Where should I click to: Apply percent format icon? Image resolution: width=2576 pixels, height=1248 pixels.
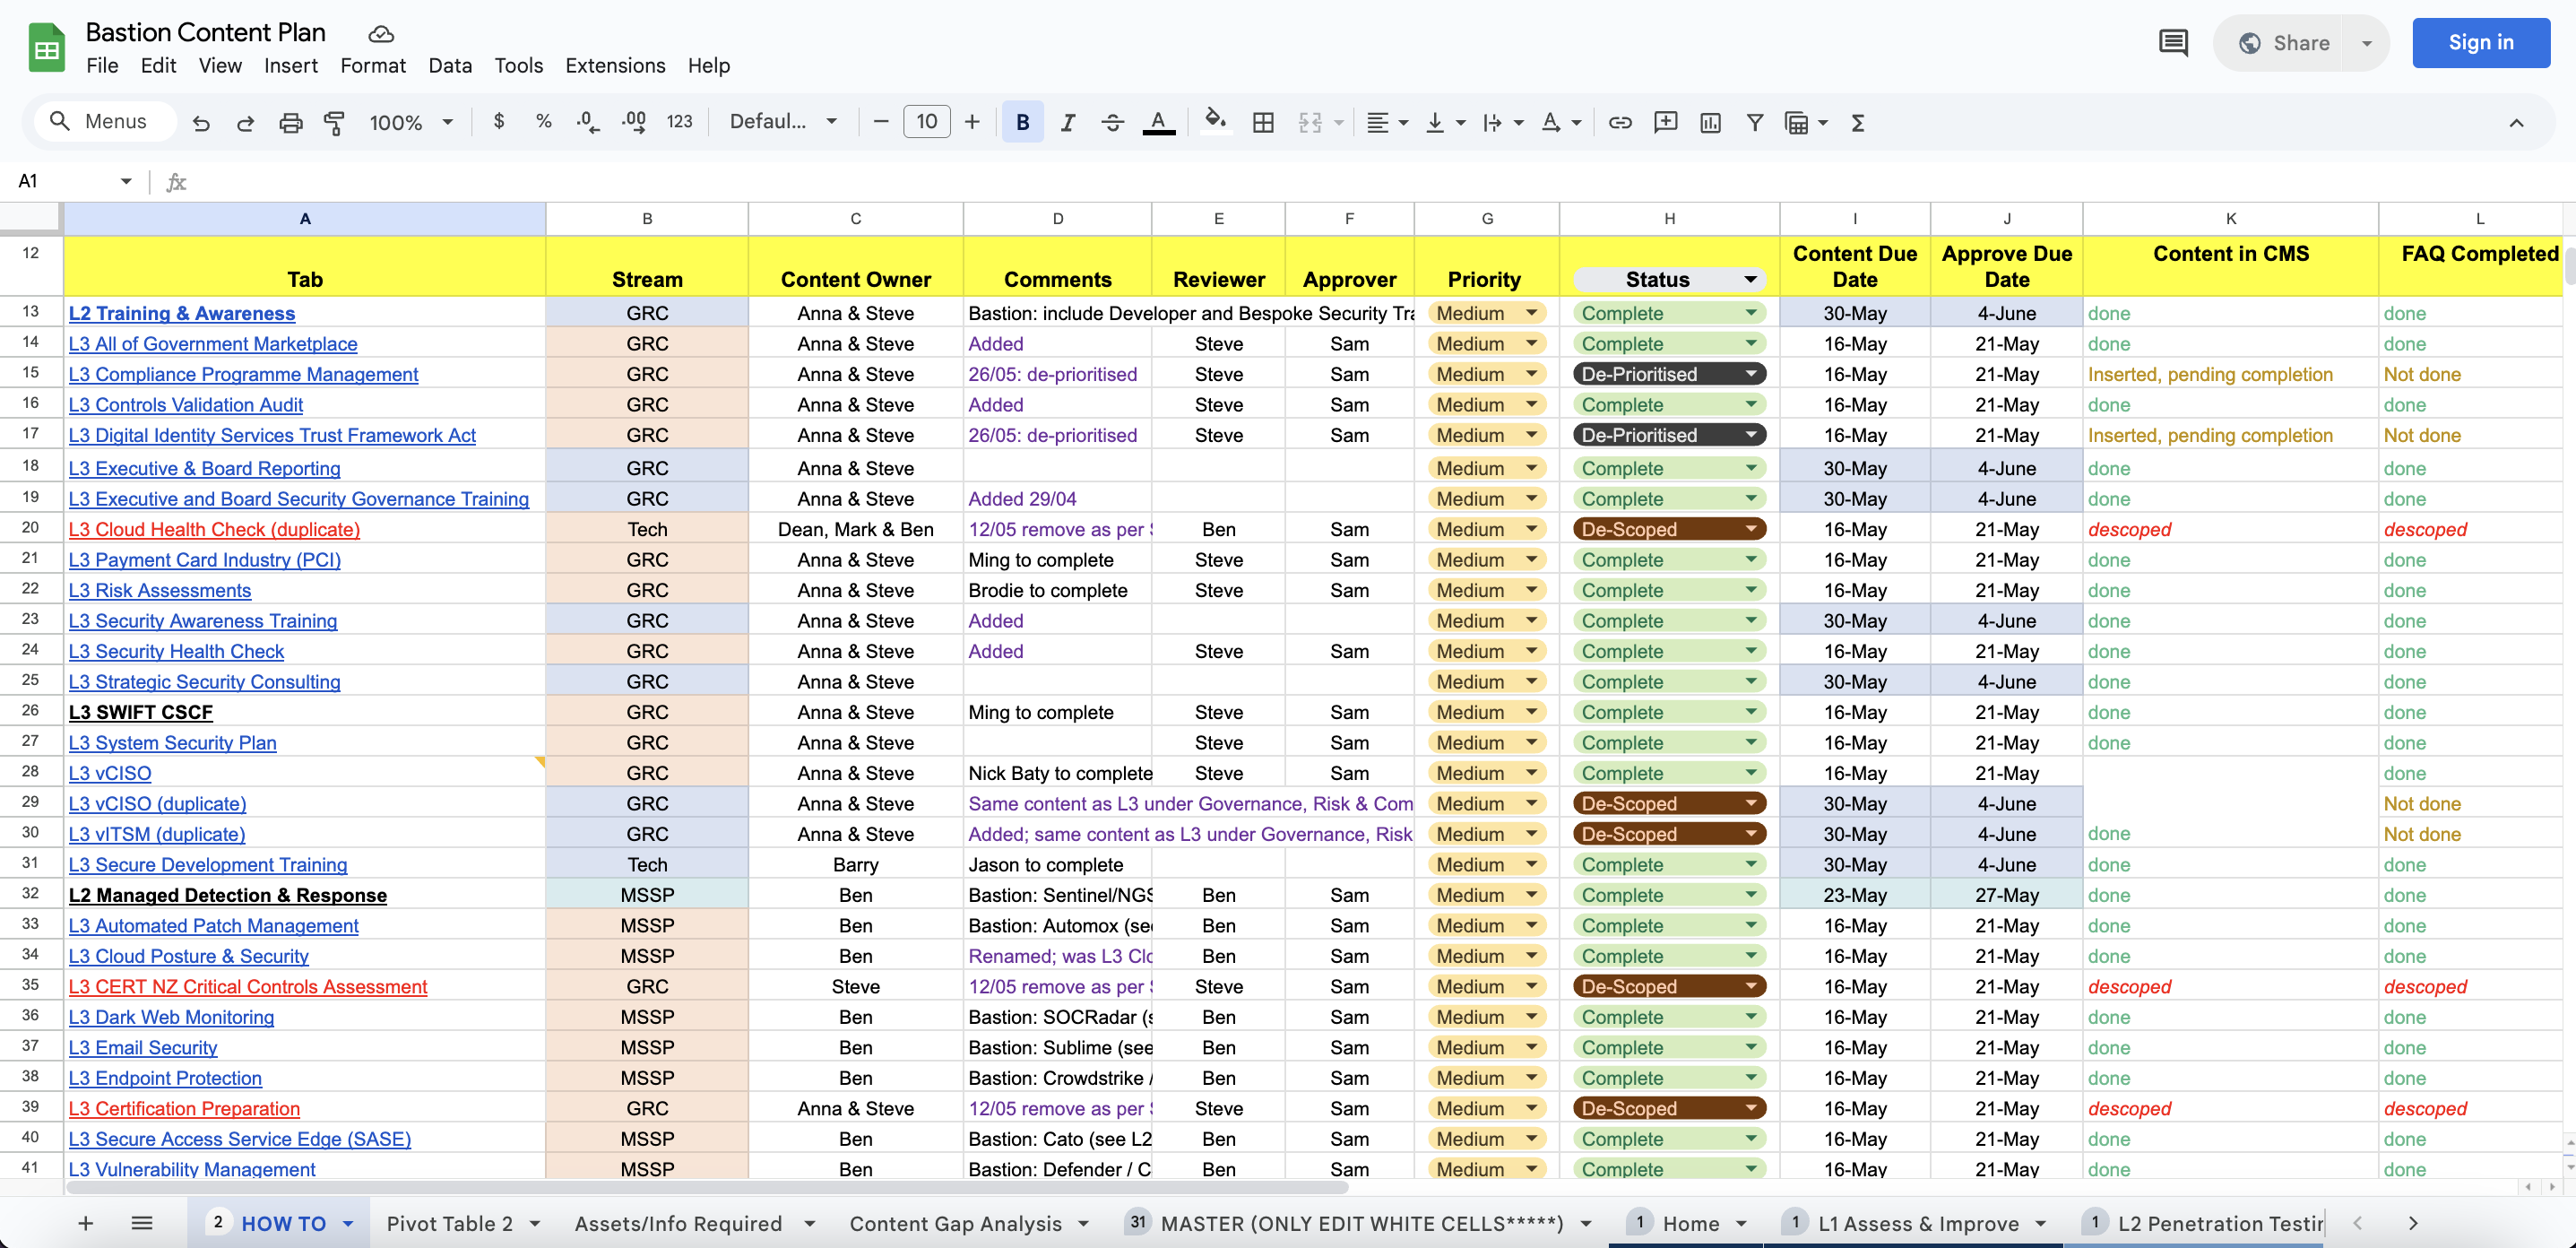pos(543,121)
